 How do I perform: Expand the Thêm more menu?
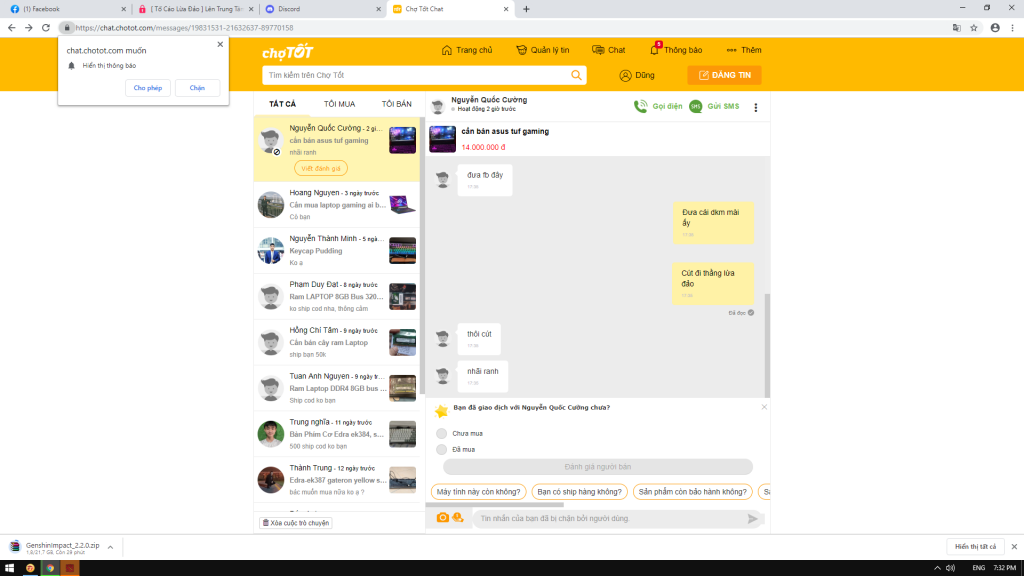(744, 50)
